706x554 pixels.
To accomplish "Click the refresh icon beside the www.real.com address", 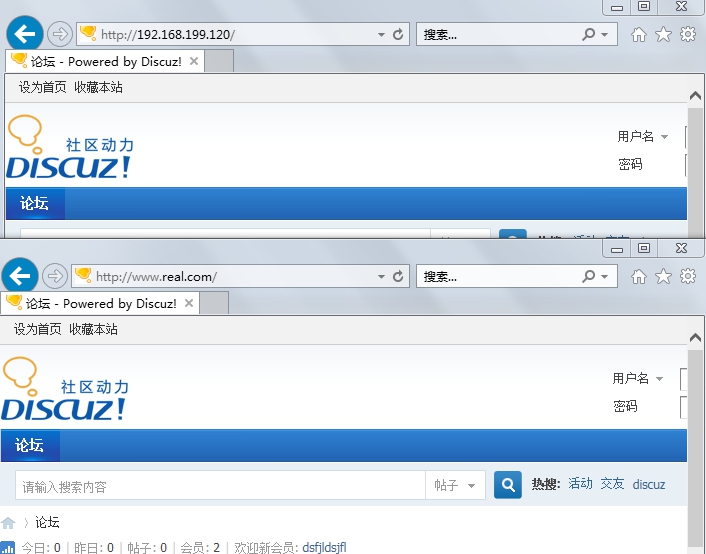I will 399,276.
